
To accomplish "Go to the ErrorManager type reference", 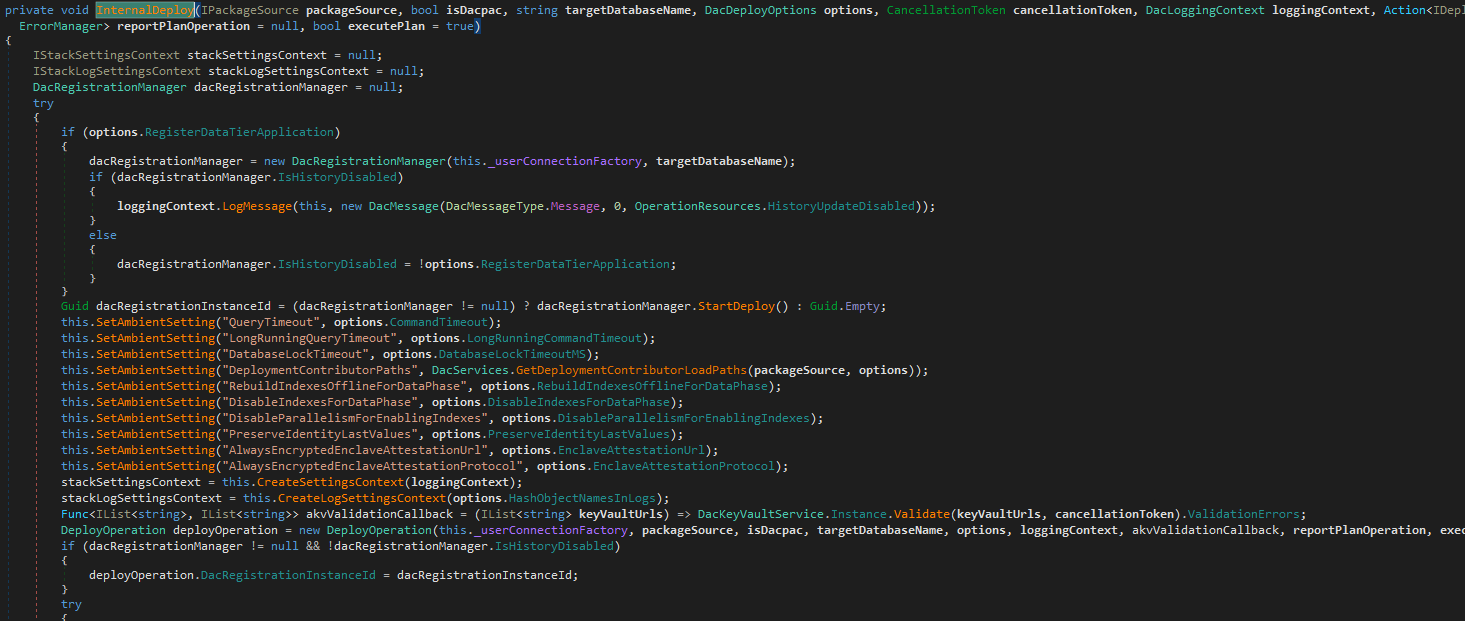I will click(61, 26).
